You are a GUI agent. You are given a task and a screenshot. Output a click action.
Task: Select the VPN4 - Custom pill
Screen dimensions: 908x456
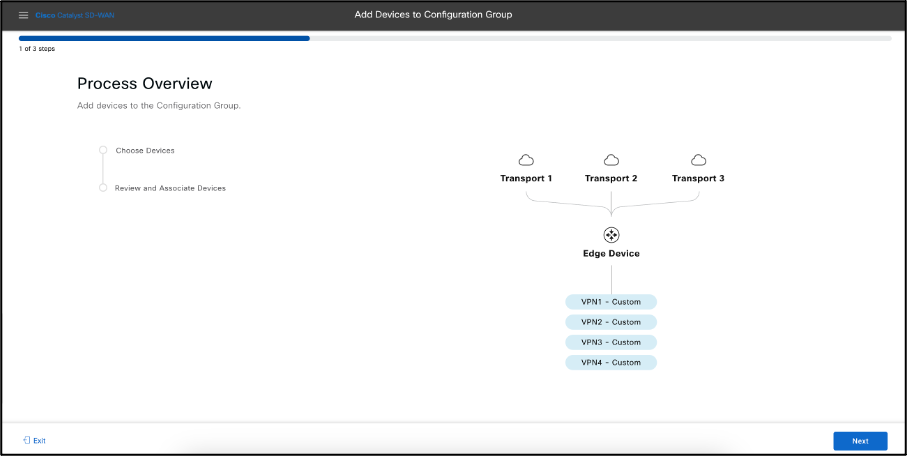click(x=611, y=362)
